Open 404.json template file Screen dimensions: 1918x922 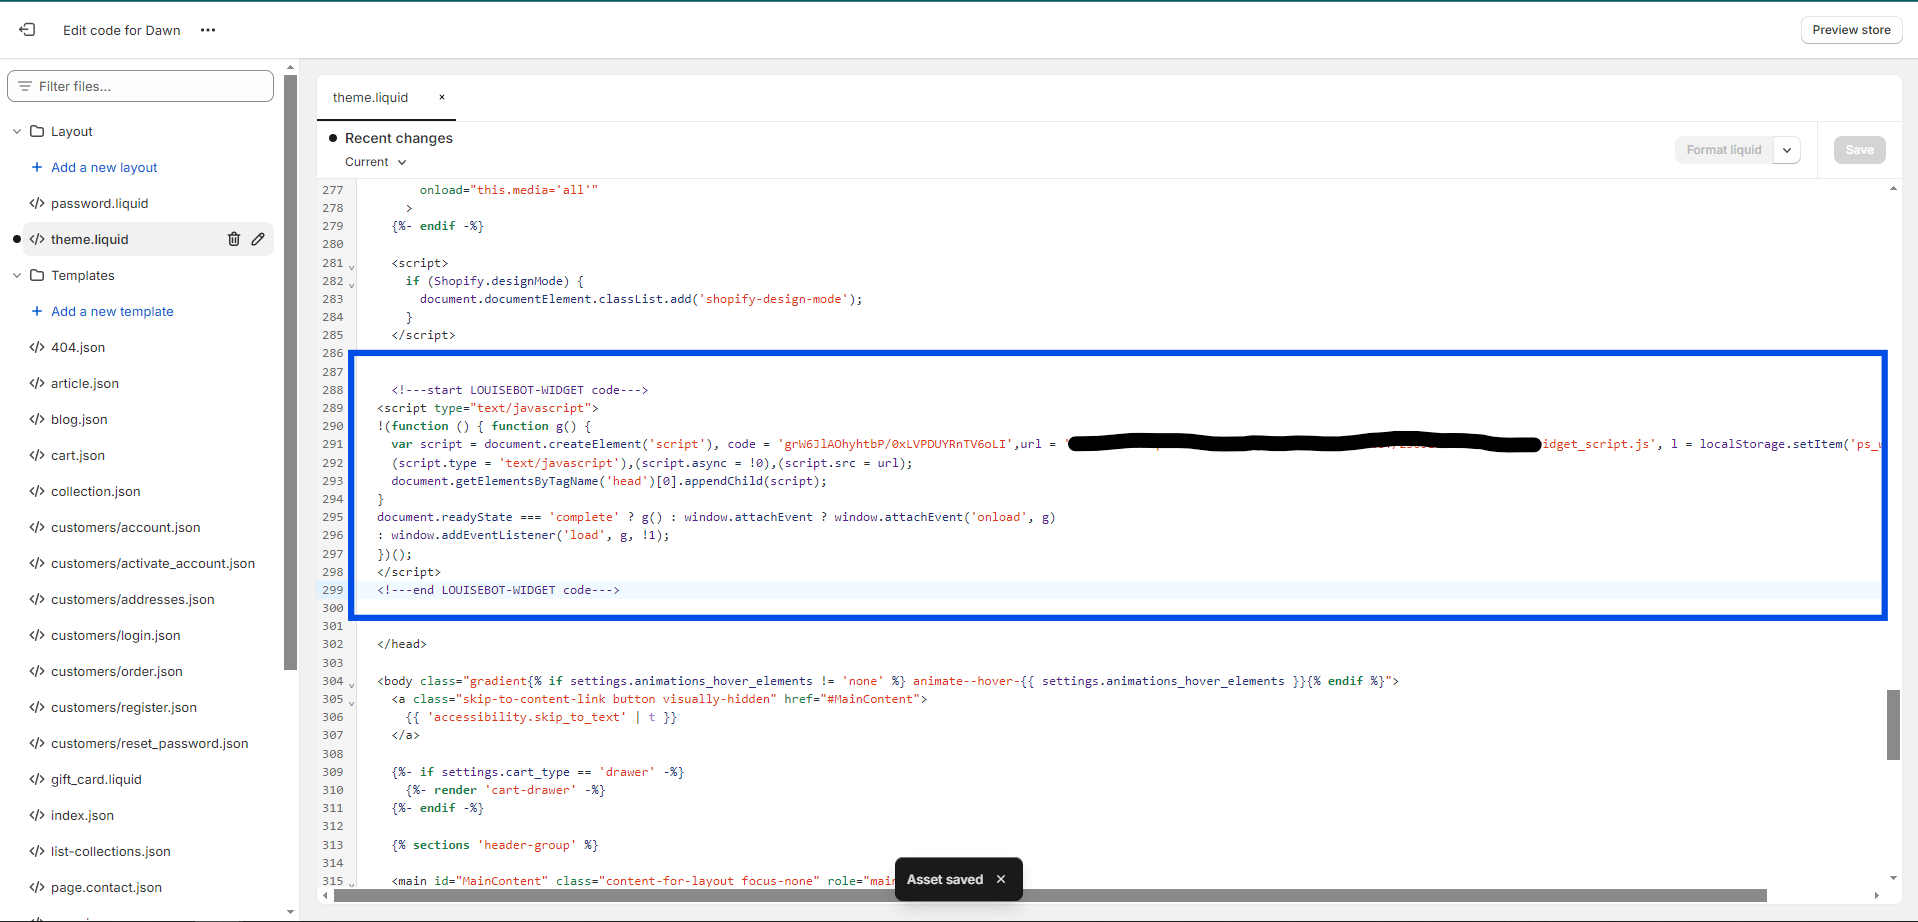(x=78, y=347)
